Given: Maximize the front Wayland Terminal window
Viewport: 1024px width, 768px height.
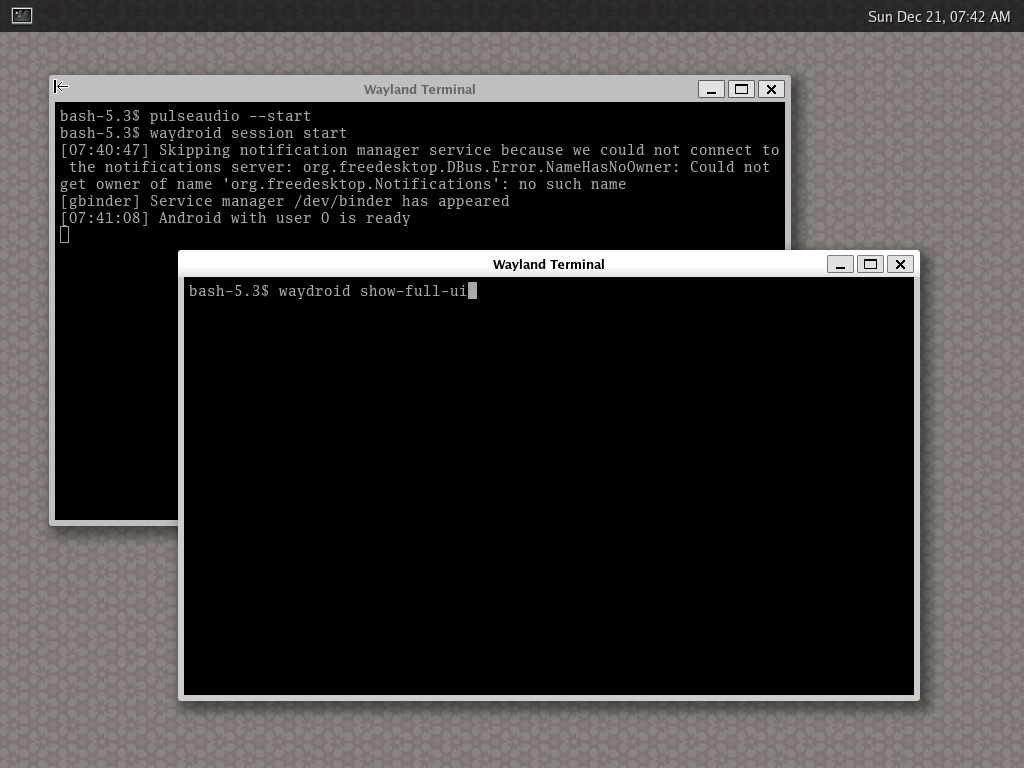Looking at the screenshot, I should click(x=870, y=264).
